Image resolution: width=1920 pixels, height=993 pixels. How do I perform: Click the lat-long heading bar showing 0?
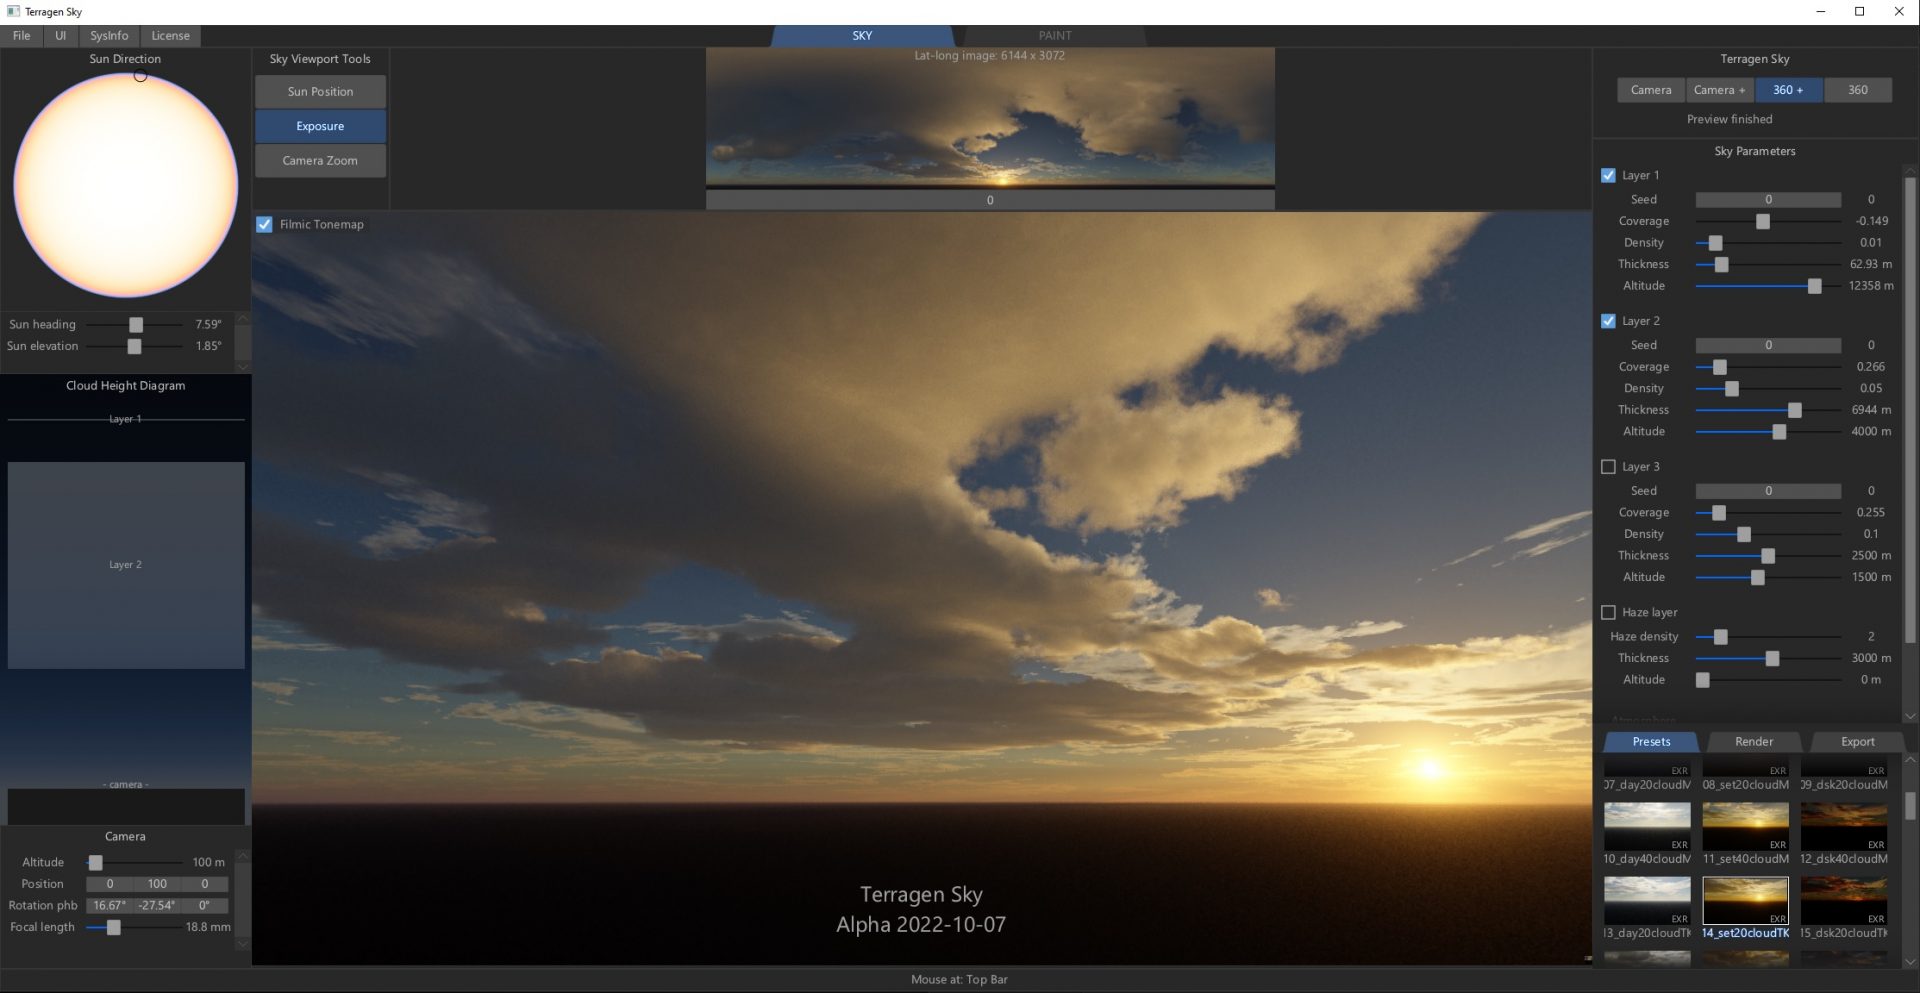(x=990, y=200)
